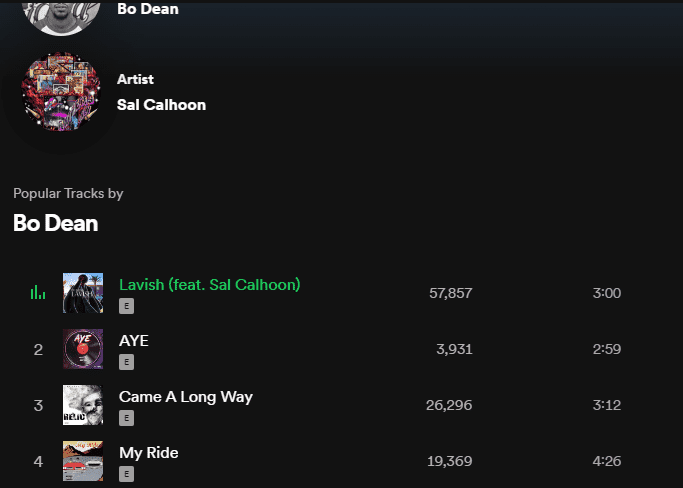Image resolution: width=683 pixels, height=488 pixels.
Task: Click the 4:26 duration of My Ride
Action: click(x=606, y=461)
